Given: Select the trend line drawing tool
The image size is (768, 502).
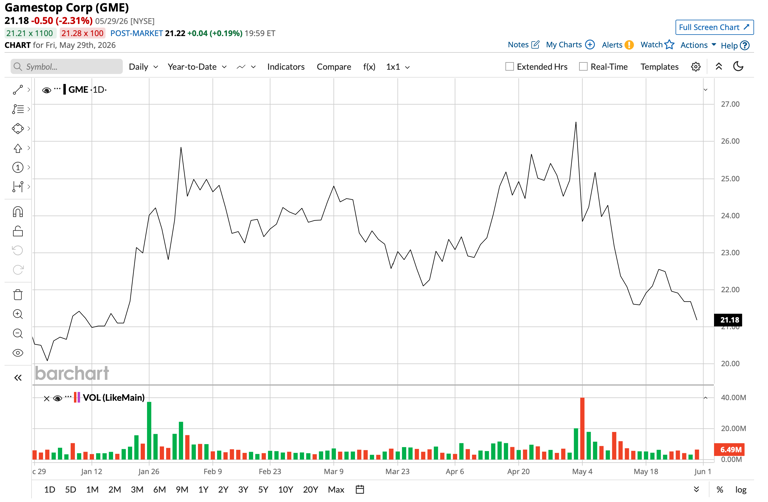Looking at the screenshot, I should point(18,90).
